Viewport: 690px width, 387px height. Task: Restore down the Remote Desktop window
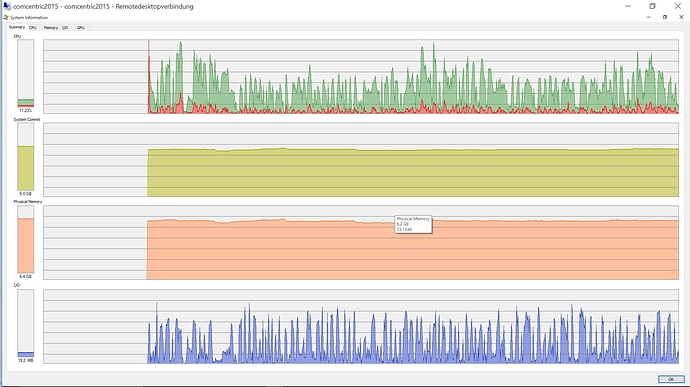pyautogui.click(x=653, y=6)
